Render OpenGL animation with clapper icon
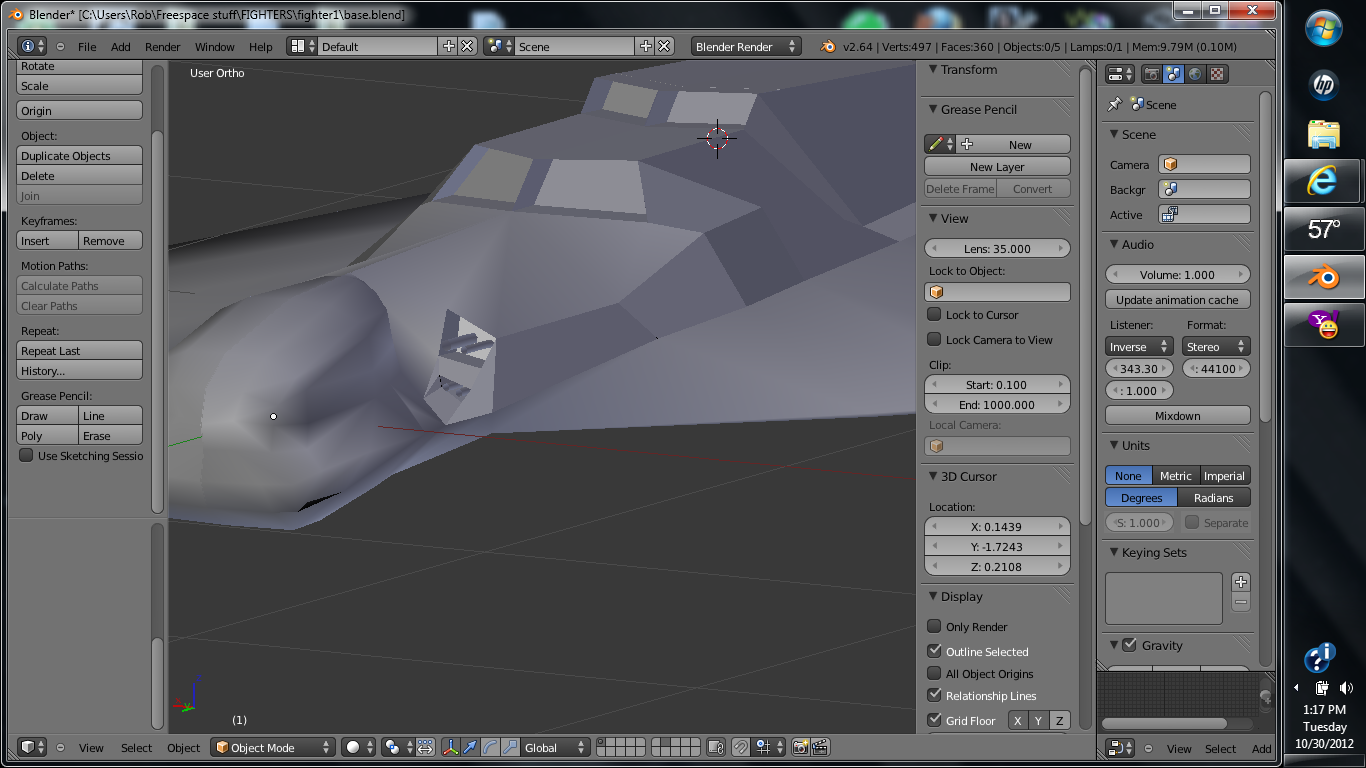 click(x=820, y=747)
